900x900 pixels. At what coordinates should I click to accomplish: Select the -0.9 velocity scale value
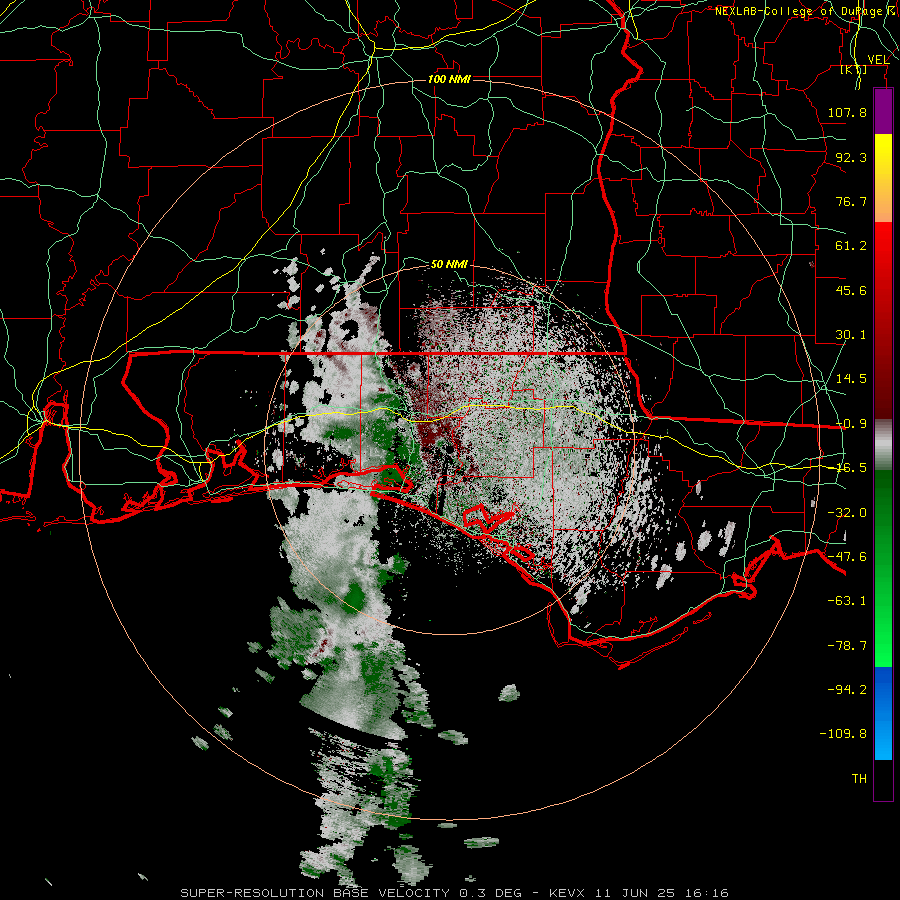point(851,424)
